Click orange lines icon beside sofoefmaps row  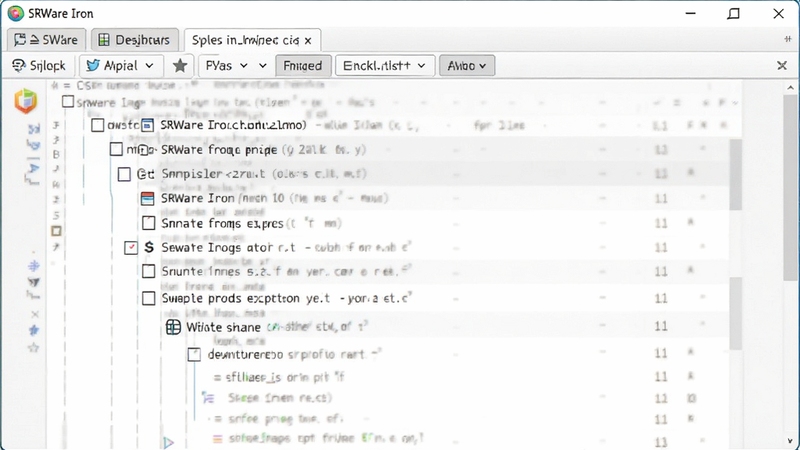pos(217,439)
